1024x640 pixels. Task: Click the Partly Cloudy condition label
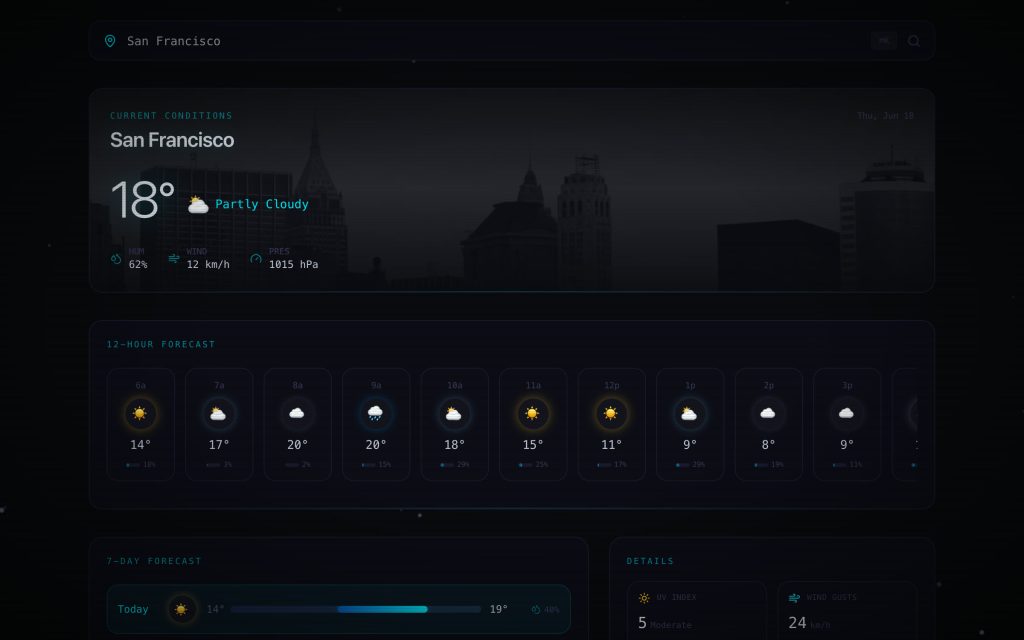[262, 204]
